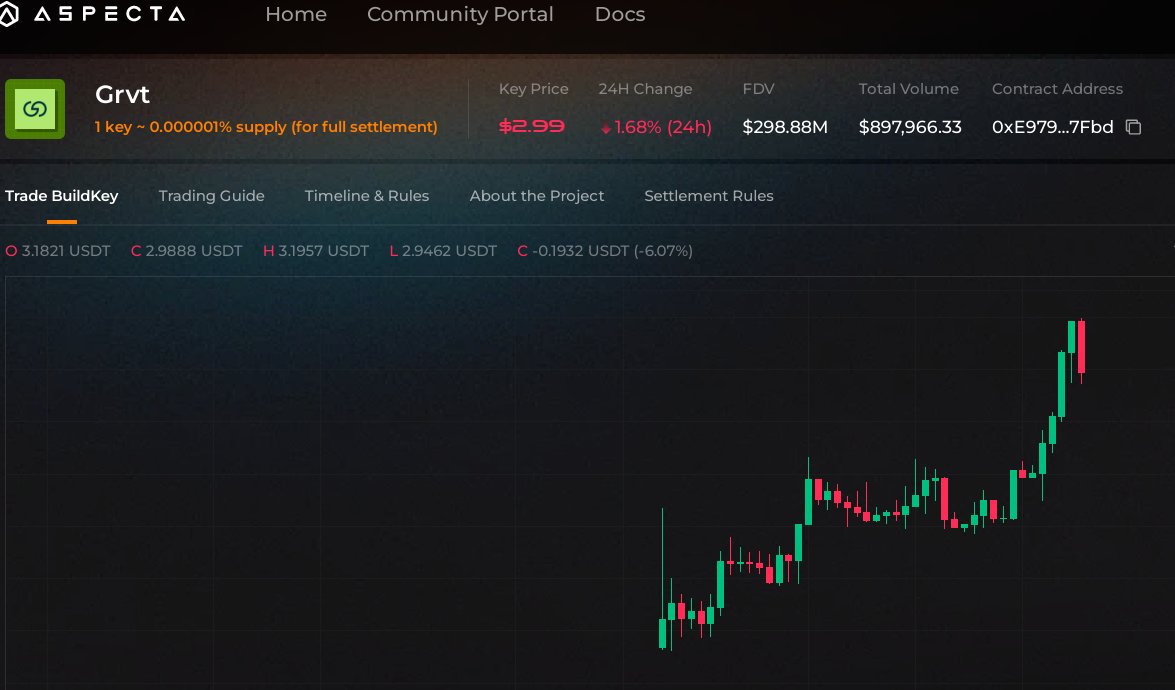Image resolution: width=1175 pixels, height=690 pixels.
Task: Click the open value 3.1821 USDT
Action: (66, 251)
